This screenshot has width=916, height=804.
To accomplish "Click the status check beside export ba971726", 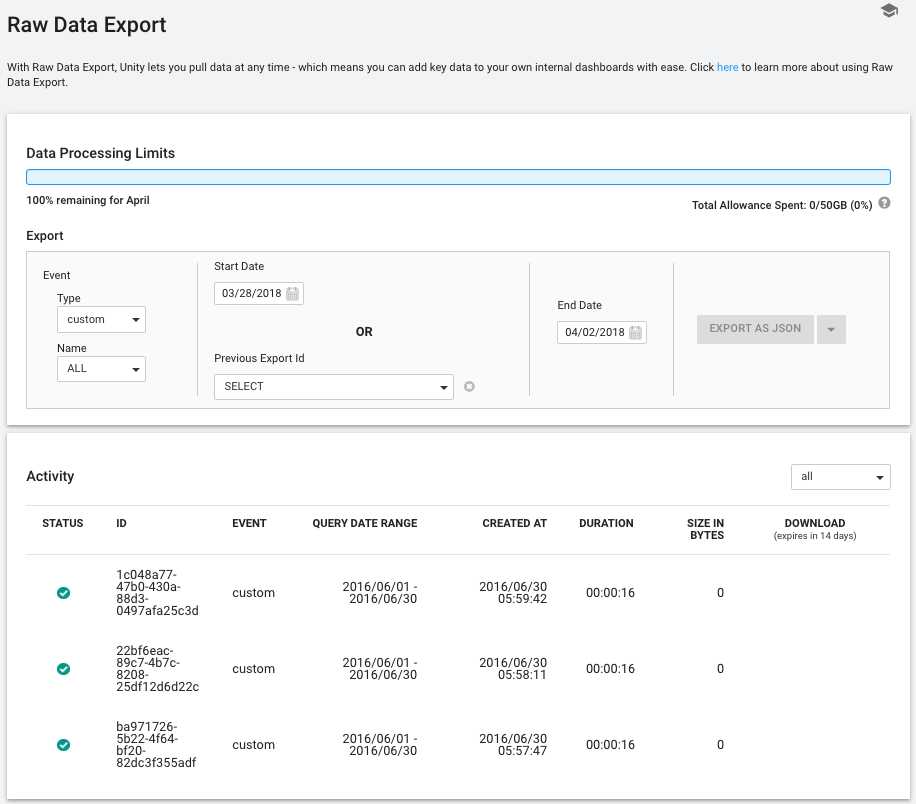I will click(x=64, y=745).
